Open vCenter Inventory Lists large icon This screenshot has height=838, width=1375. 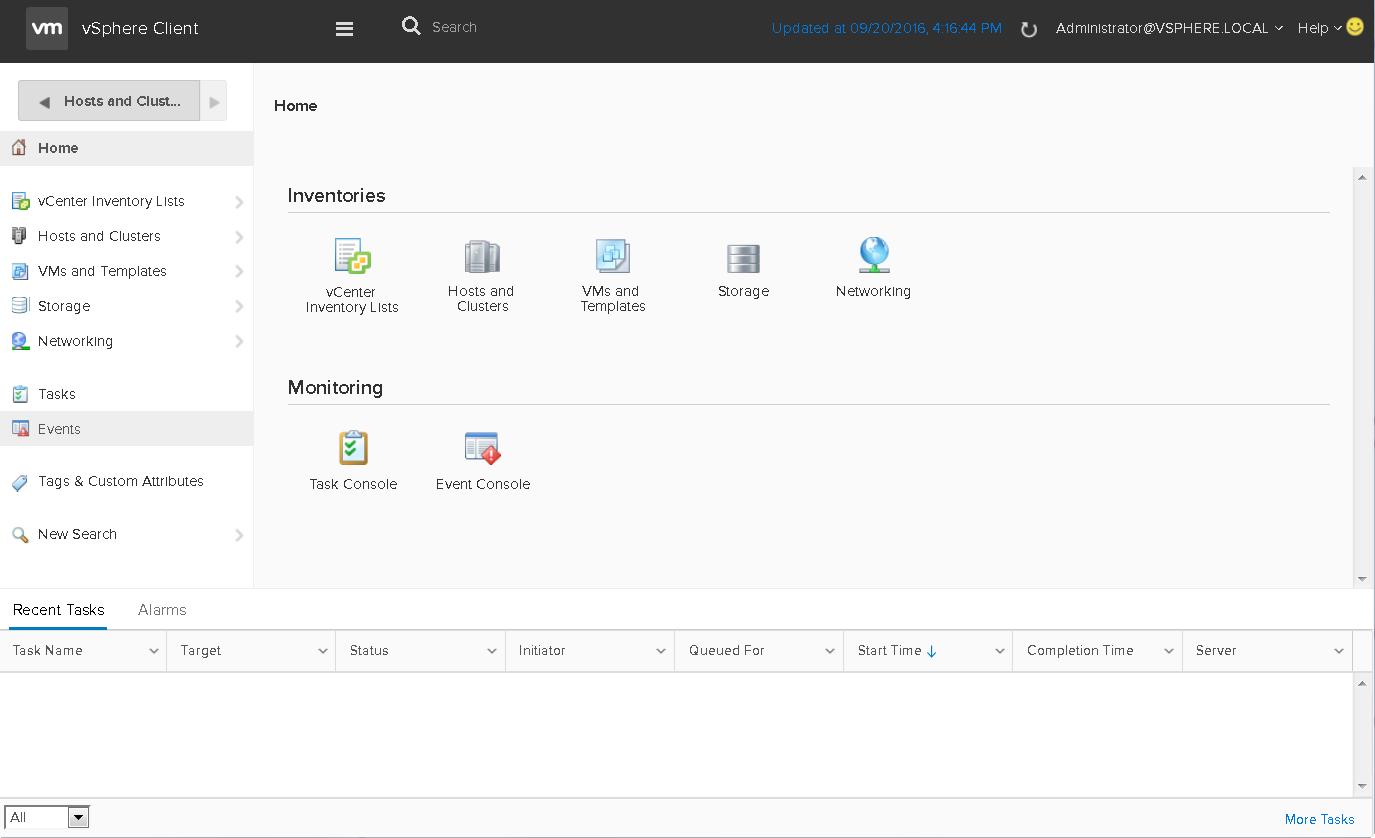[x=352, y=257]
